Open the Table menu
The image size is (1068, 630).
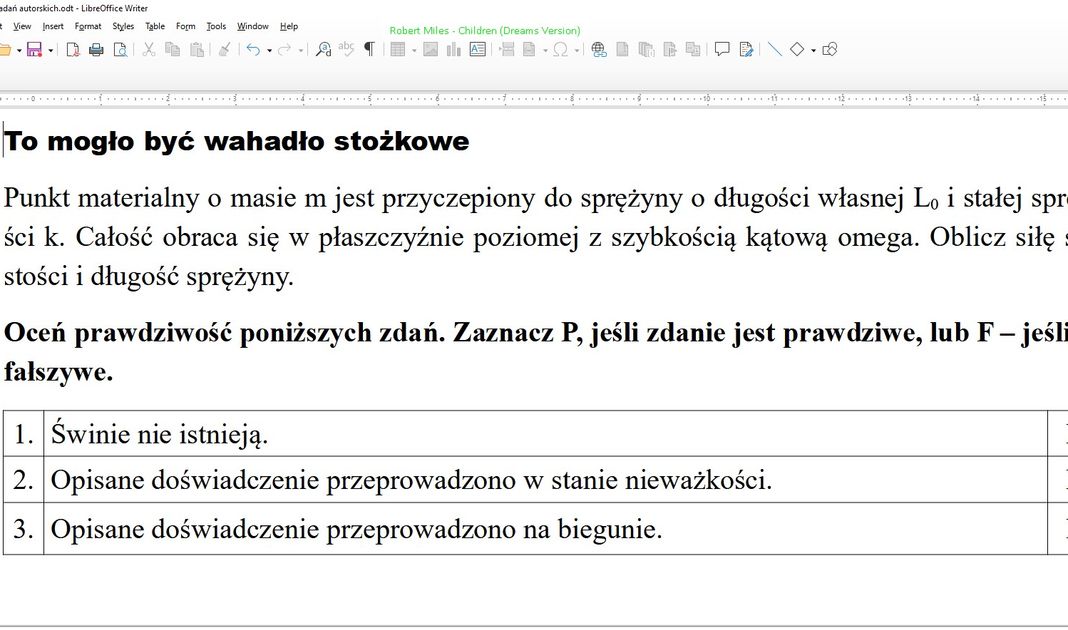(155, 26)
